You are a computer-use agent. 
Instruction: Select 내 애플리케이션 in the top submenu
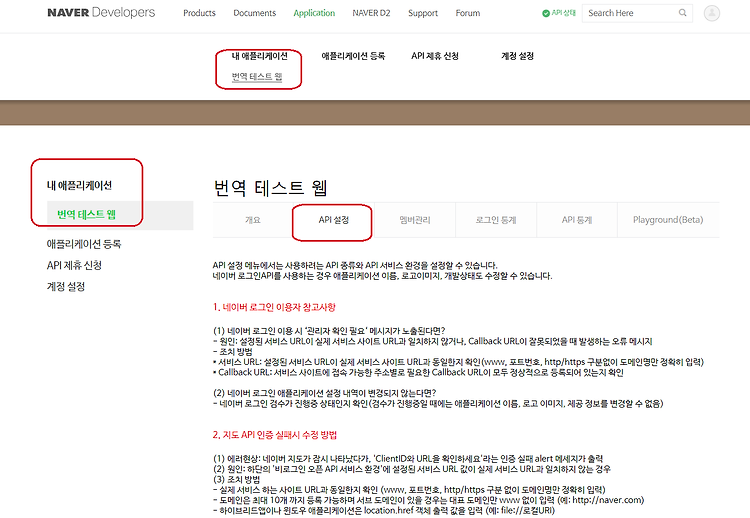260,56
